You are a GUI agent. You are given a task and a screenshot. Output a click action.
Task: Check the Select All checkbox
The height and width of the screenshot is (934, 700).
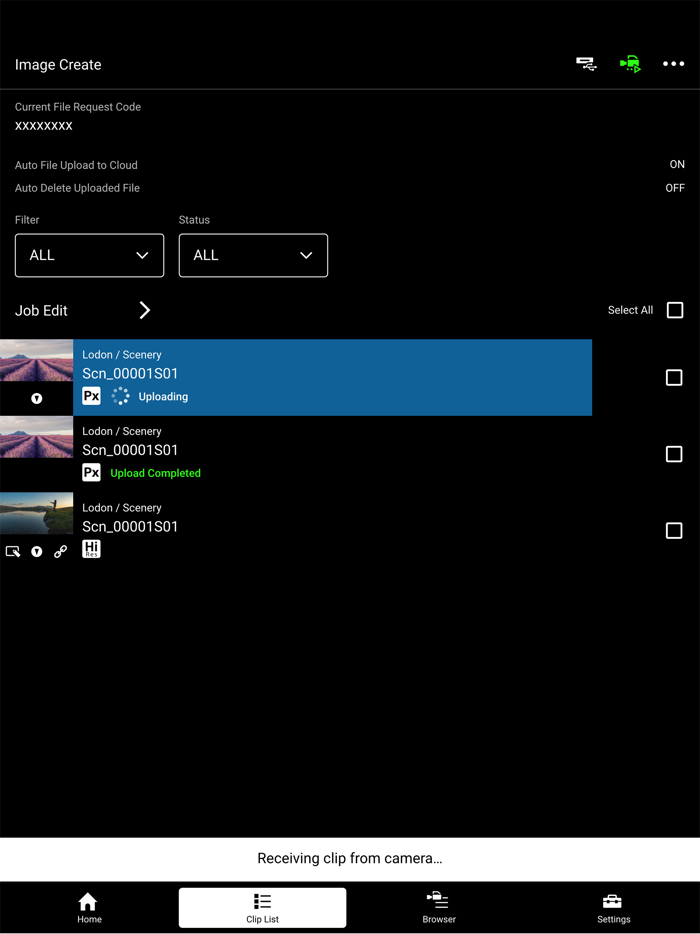[x=675, y=310]
